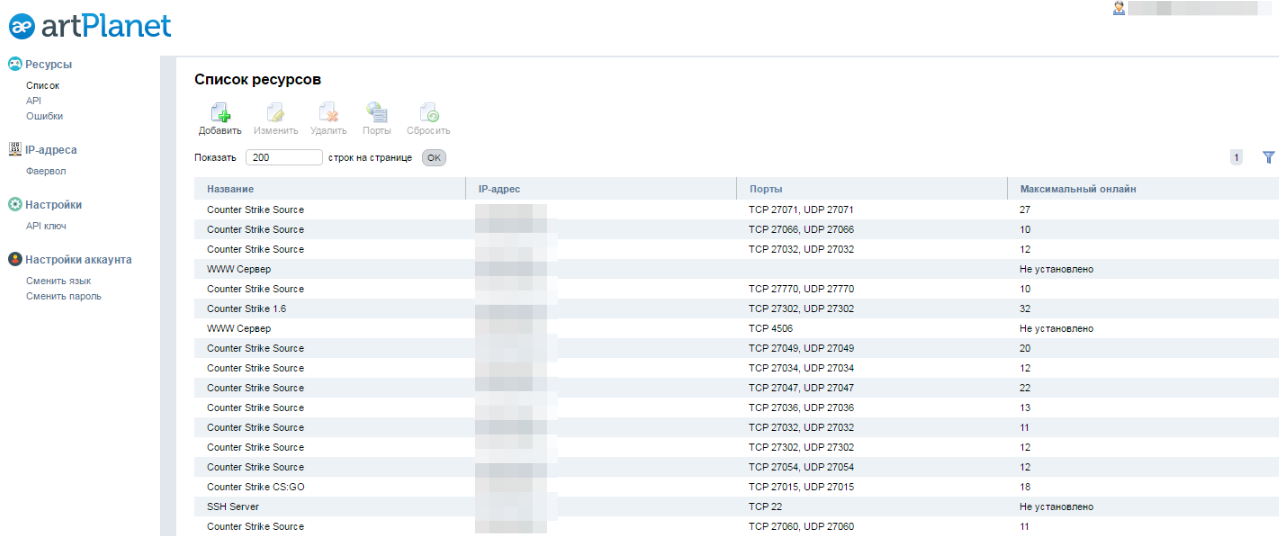This screenshot has height=536, width=1279.
Task: Click the max online value 22
Action: tap(1025, 388)
